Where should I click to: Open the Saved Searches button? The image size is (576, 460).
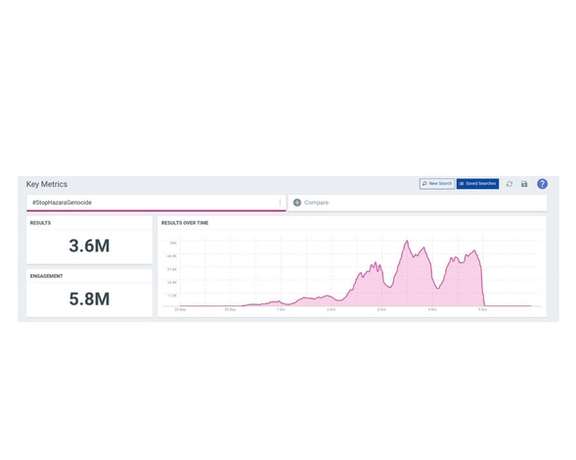click(x=478, y=183)
